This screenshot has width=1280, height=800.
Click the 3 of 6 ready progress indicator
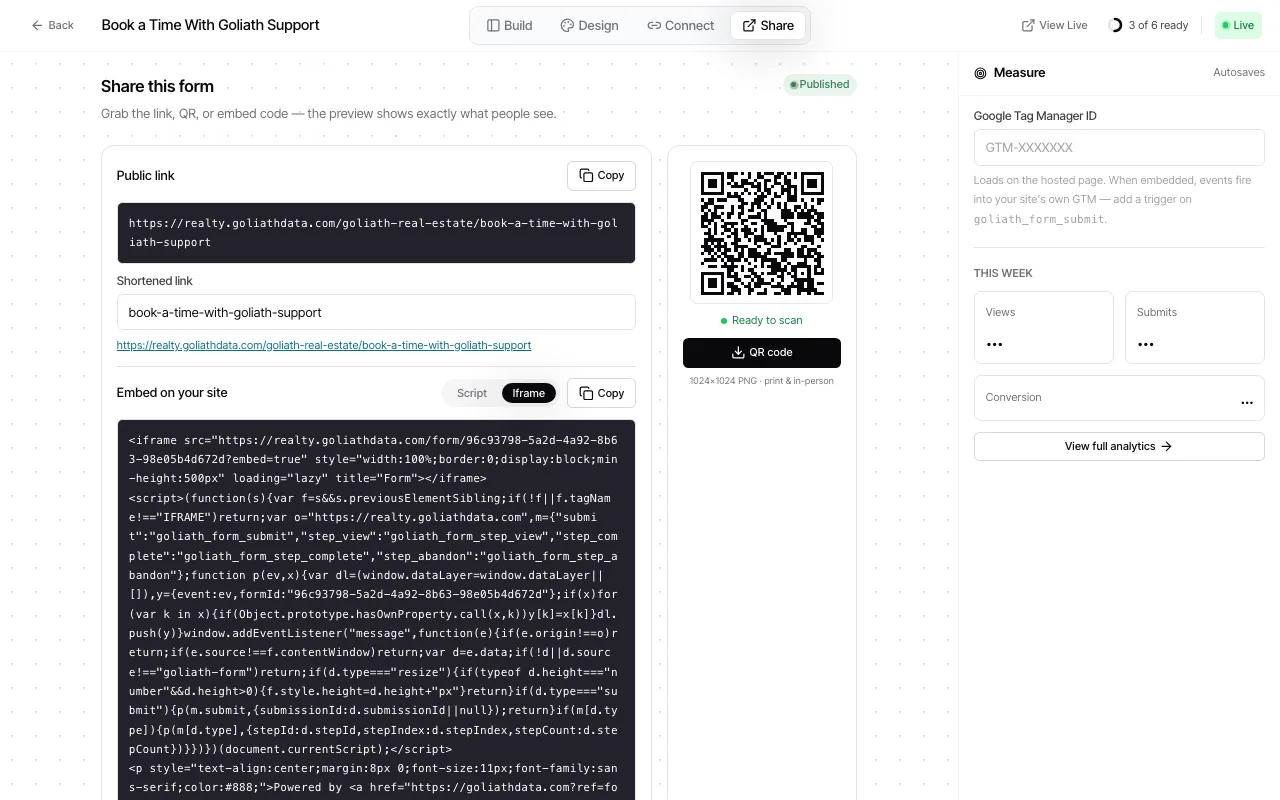point(1149,25)
